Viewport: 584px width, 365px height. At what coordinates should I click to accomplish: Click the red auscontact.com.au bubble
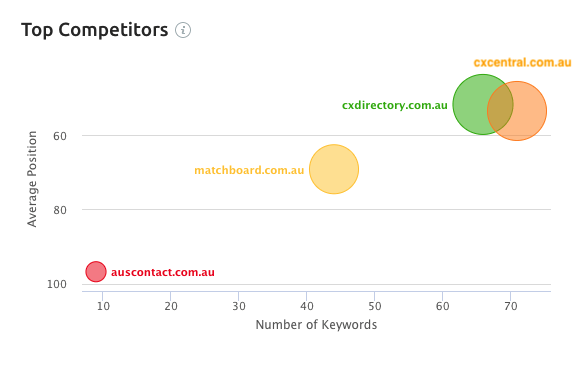96,272
